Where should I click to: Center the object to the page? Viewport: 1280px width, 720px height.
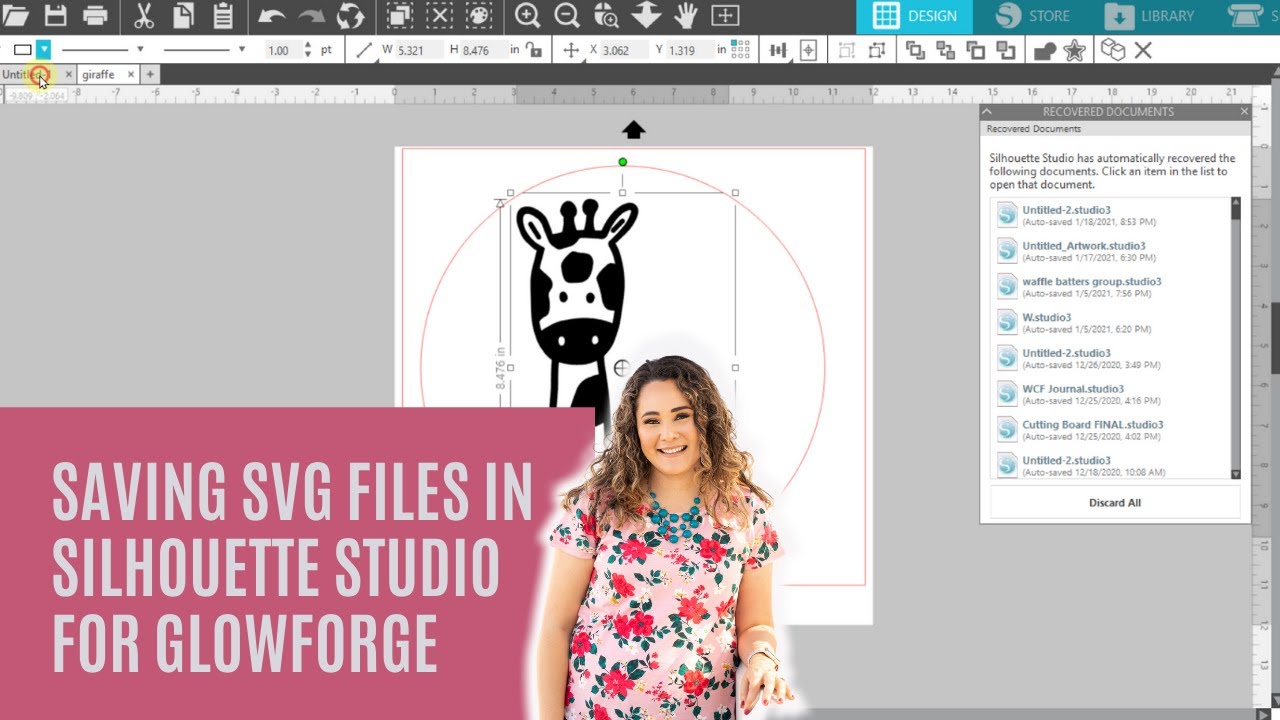(x=808, y=50)
